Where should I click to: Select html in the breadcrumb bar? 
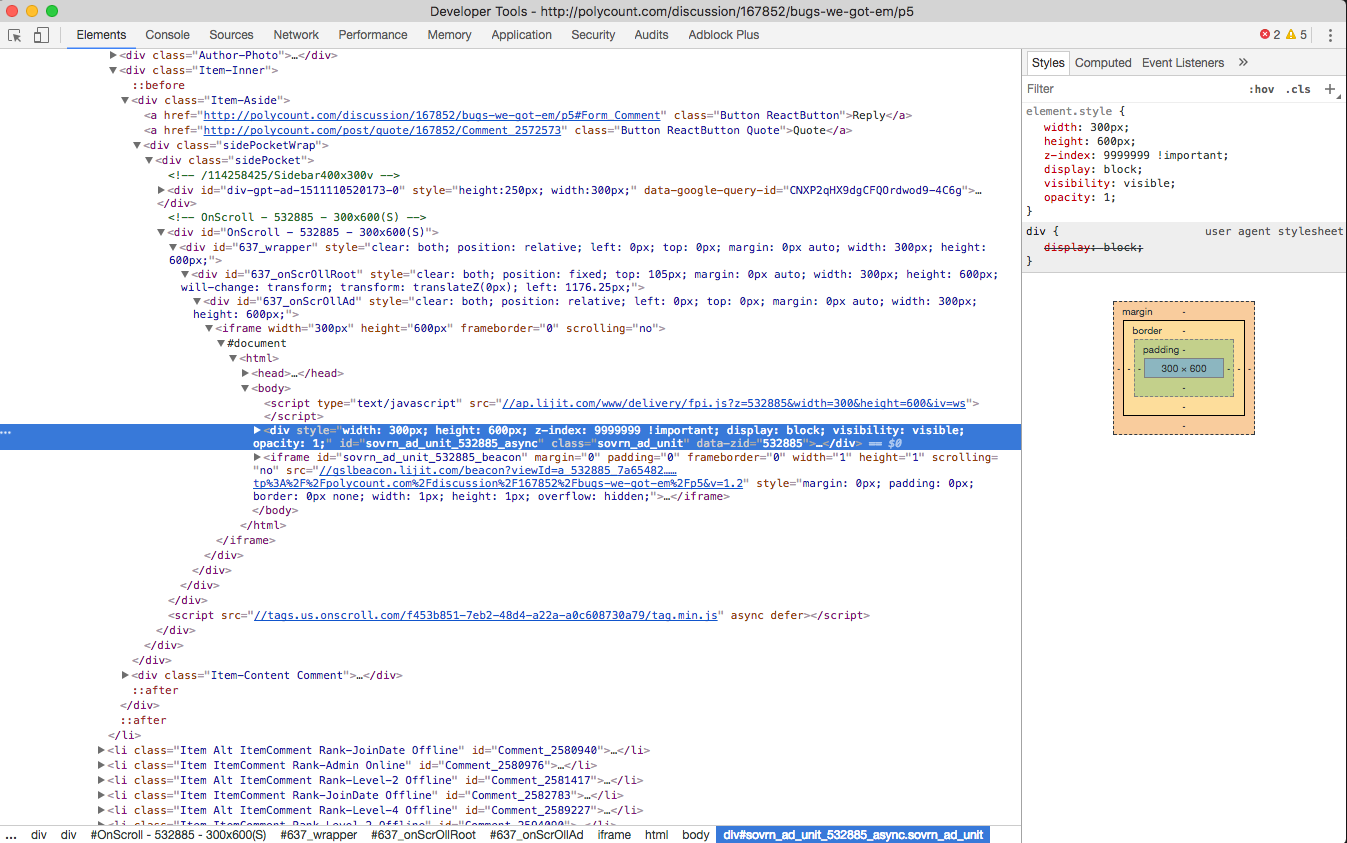[x=656, y=834]
